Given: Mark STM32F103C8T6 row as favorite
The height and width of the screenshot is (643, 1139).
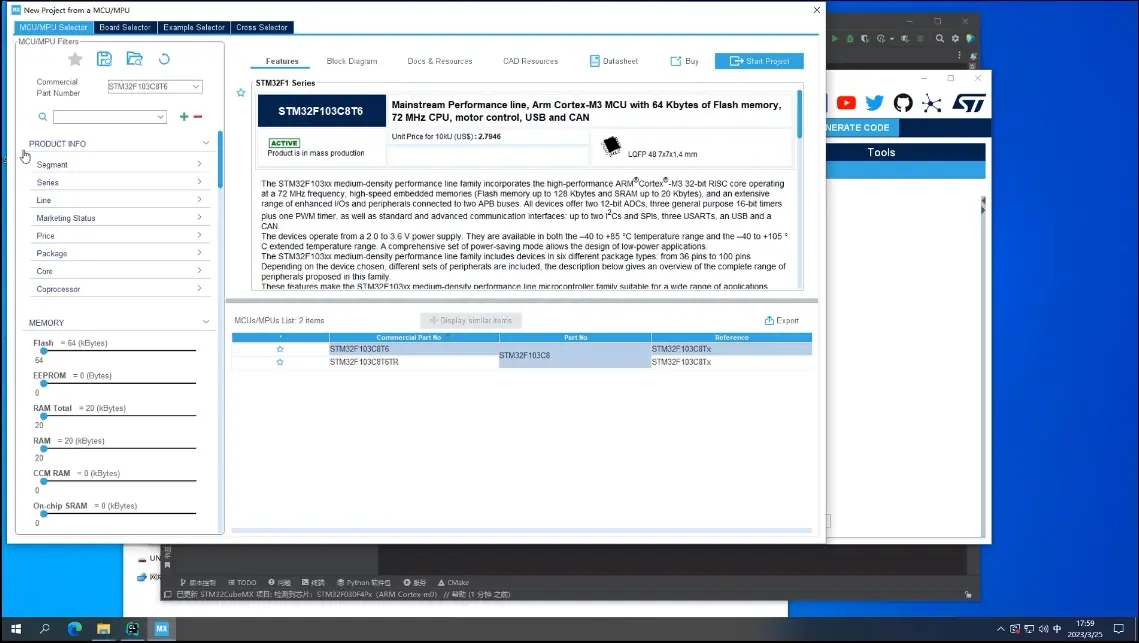Looking at the screenshot, I should pos(280,349).
